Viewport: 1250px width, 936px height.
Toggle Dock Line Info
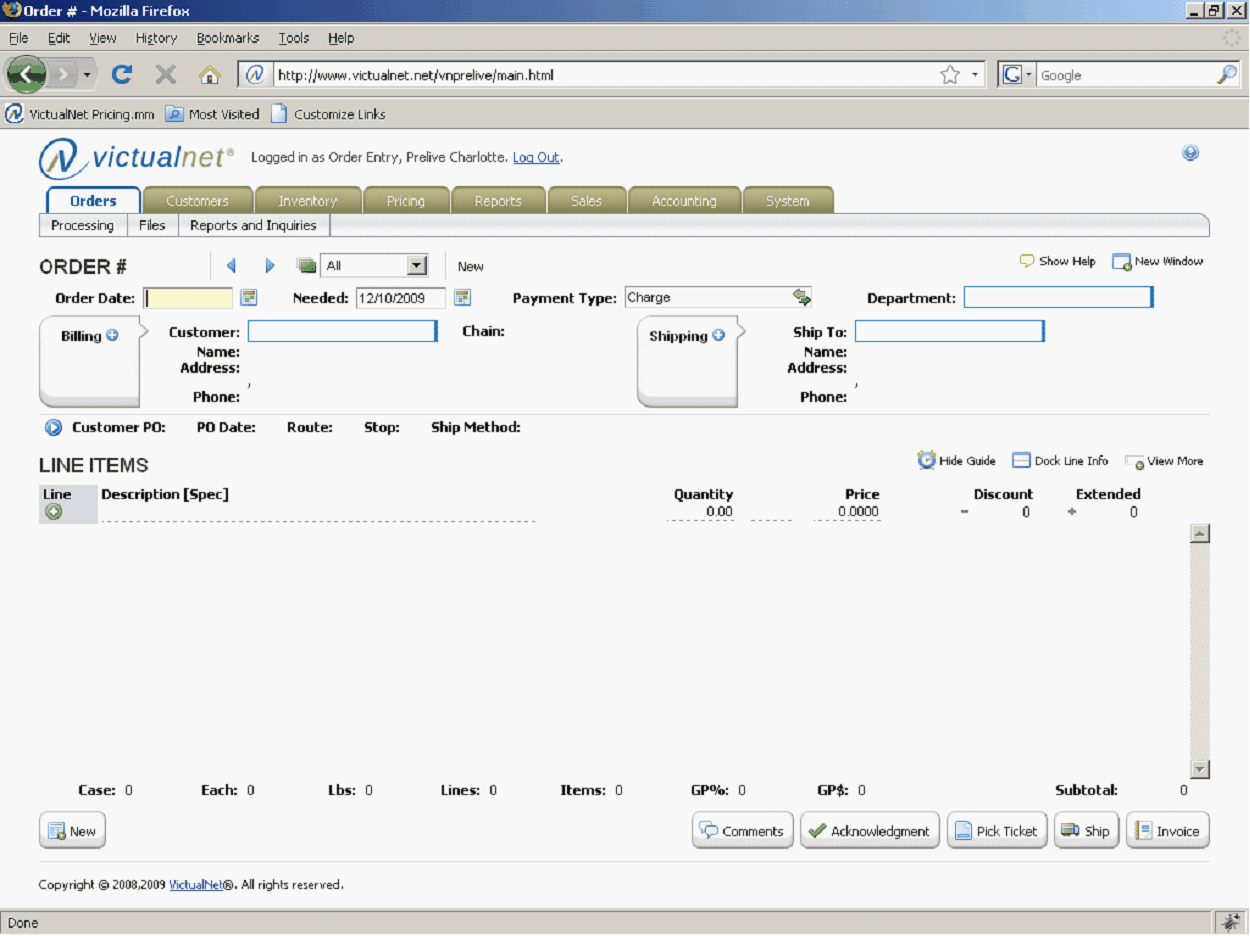1060,461
